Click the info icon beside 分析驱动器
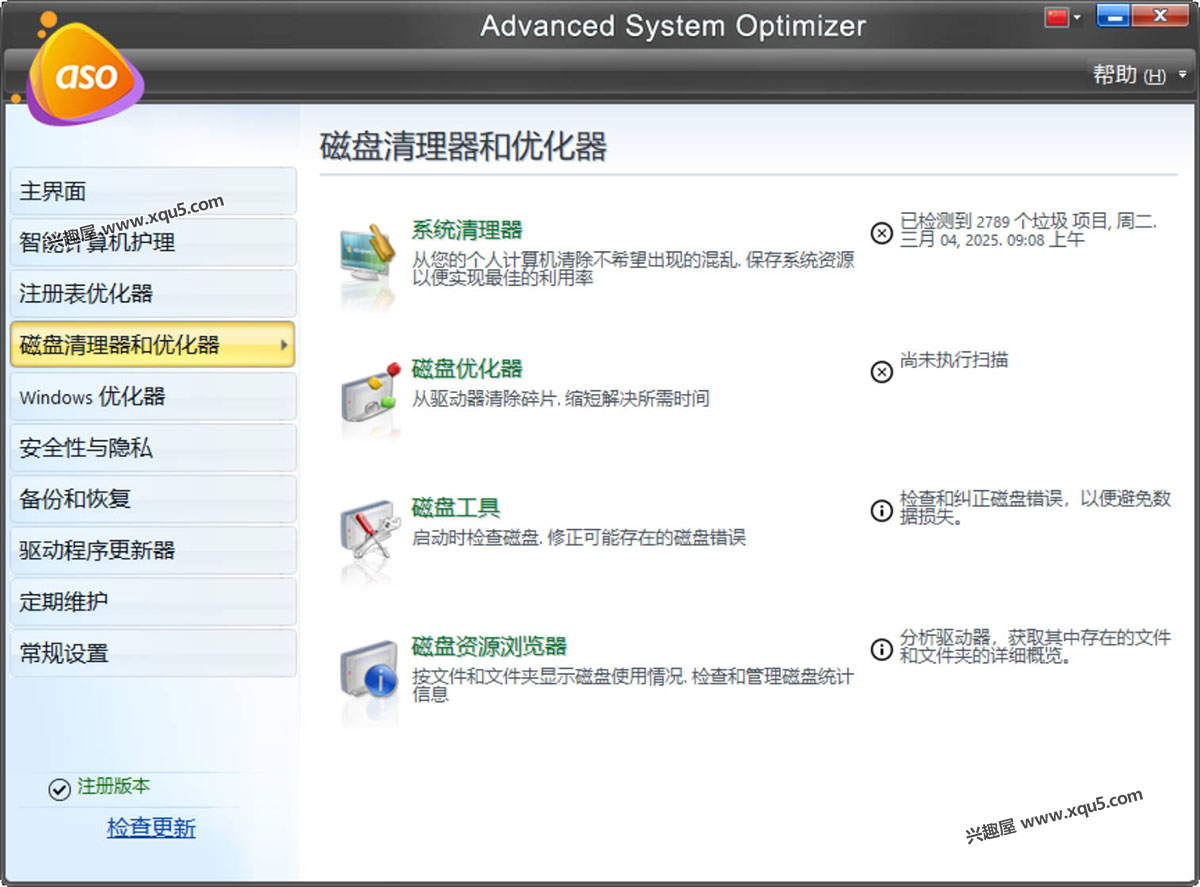The image size is (1200, 887). click(881, 649)
